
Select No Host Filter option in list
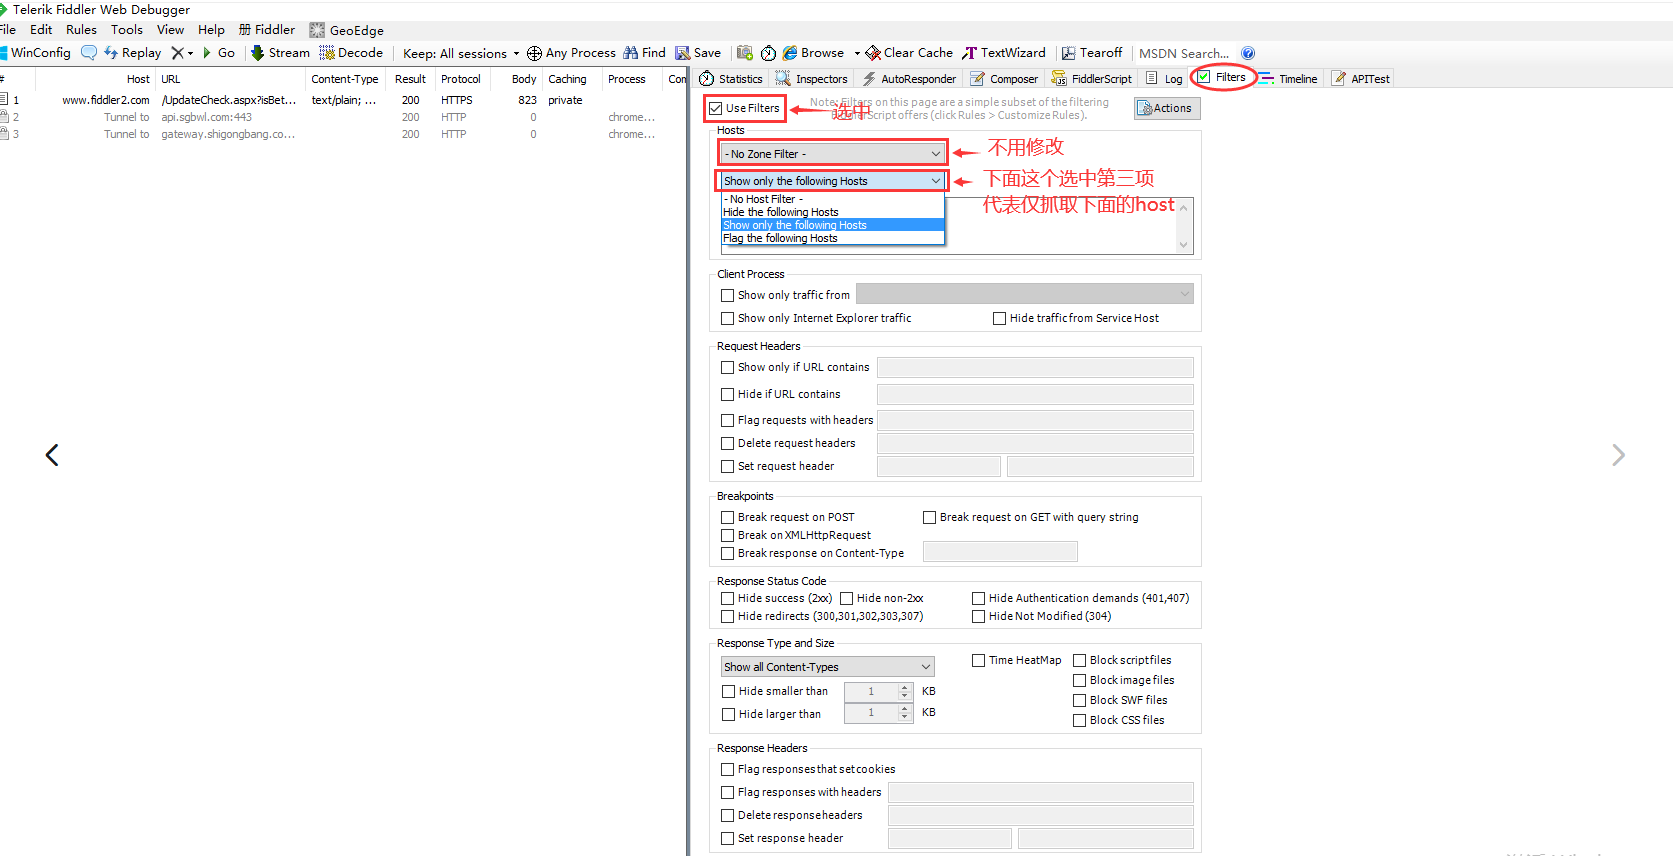pos(833,199)
